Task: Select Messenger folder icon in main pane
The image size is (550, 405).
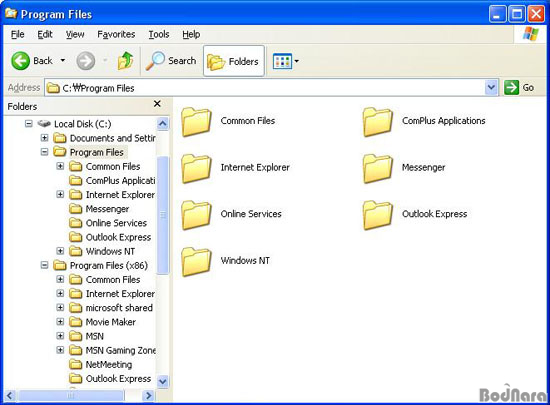Action: click(377, 168)
